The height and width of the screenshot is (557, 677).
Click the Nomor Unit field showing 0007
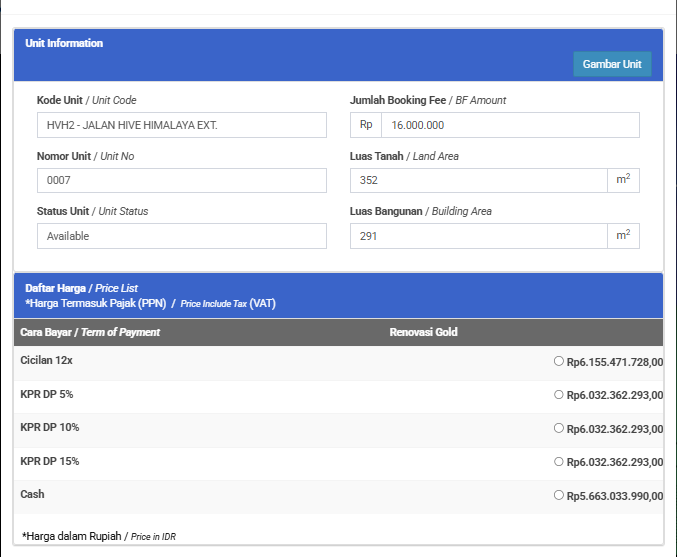[181, 180]
